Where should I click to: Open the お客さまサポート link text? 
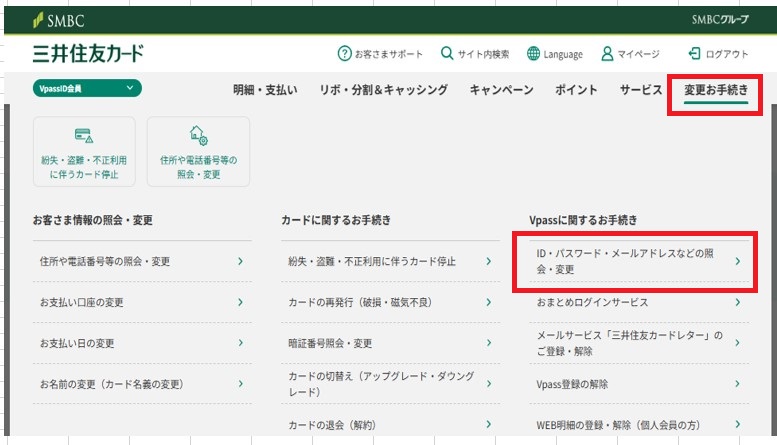(388, 54)
